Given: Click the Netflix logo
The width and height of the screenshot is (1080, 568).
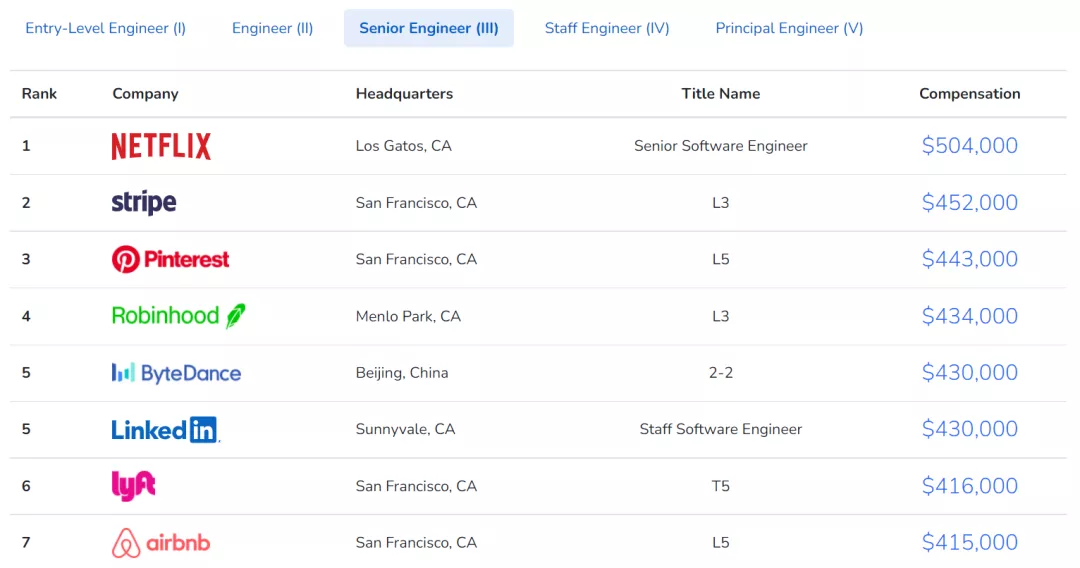Looking at the screenshot, I should [x=161, y=146].
